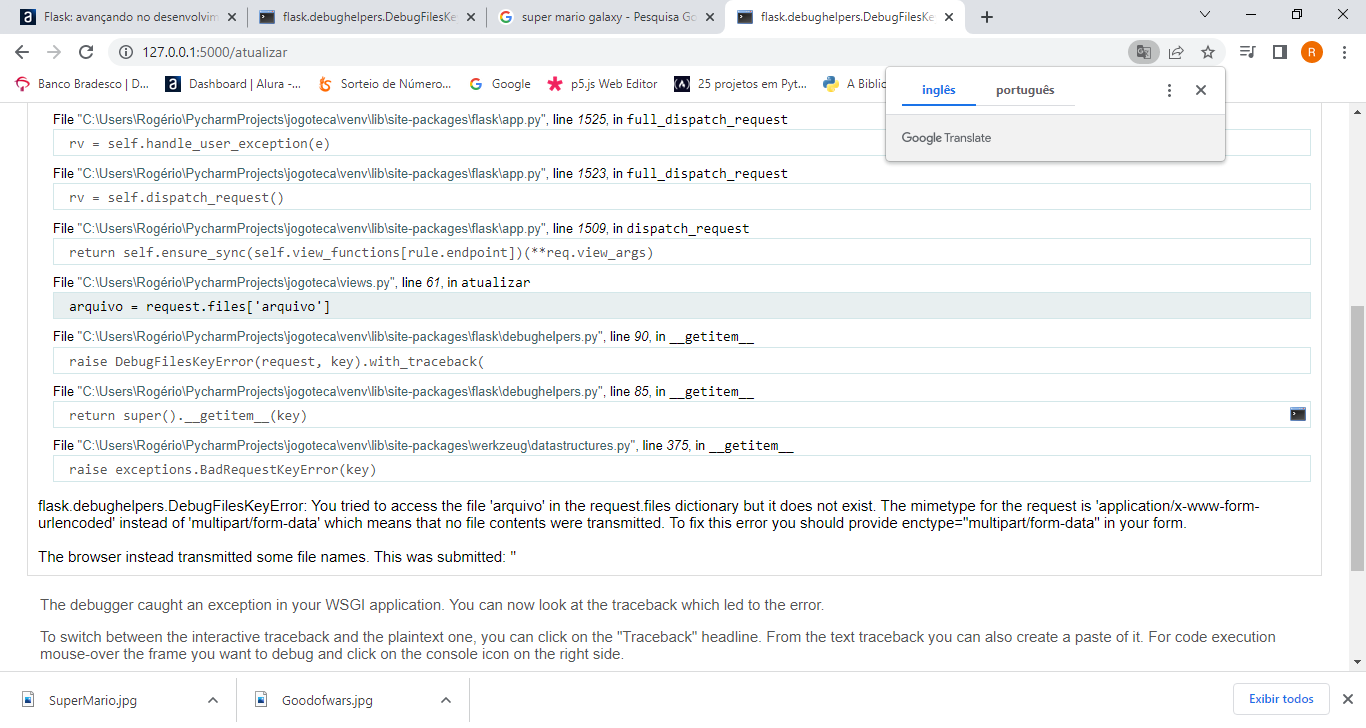
Task: Open the Chrome three-dot menu
Action: (1343, 52)
